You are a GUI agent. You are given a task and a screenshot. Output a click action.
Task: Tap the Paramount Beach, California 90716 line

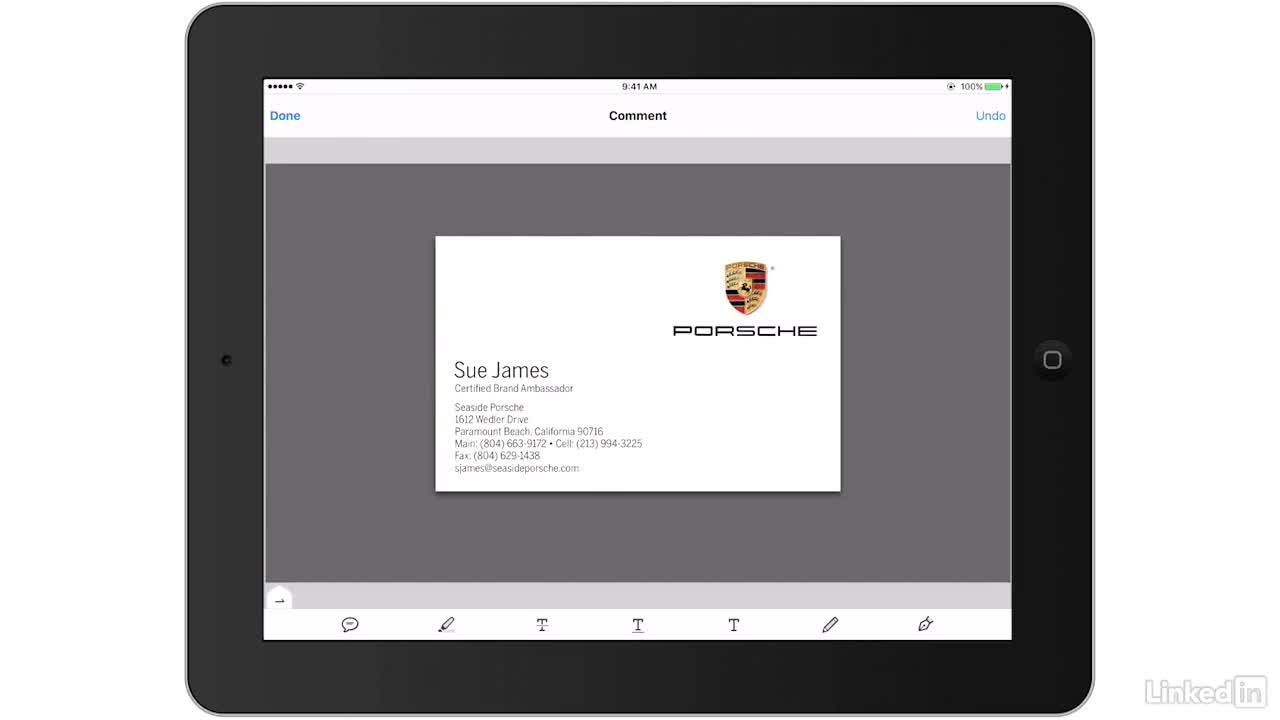tap(529, 432)
